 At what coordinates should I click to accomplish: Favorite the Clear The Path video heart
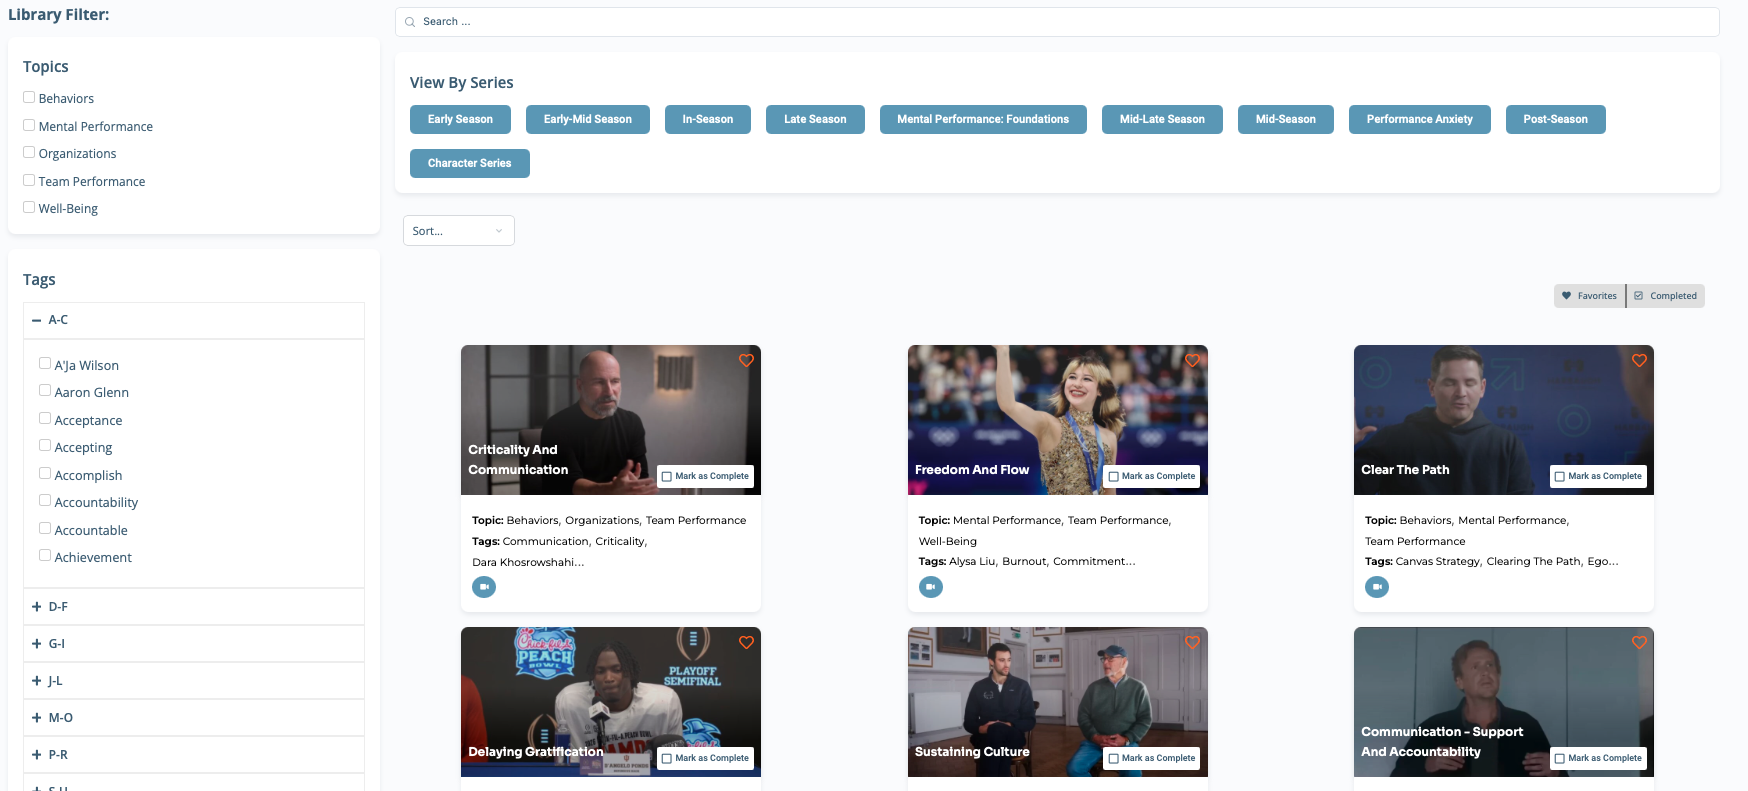tap(1639, 360)
